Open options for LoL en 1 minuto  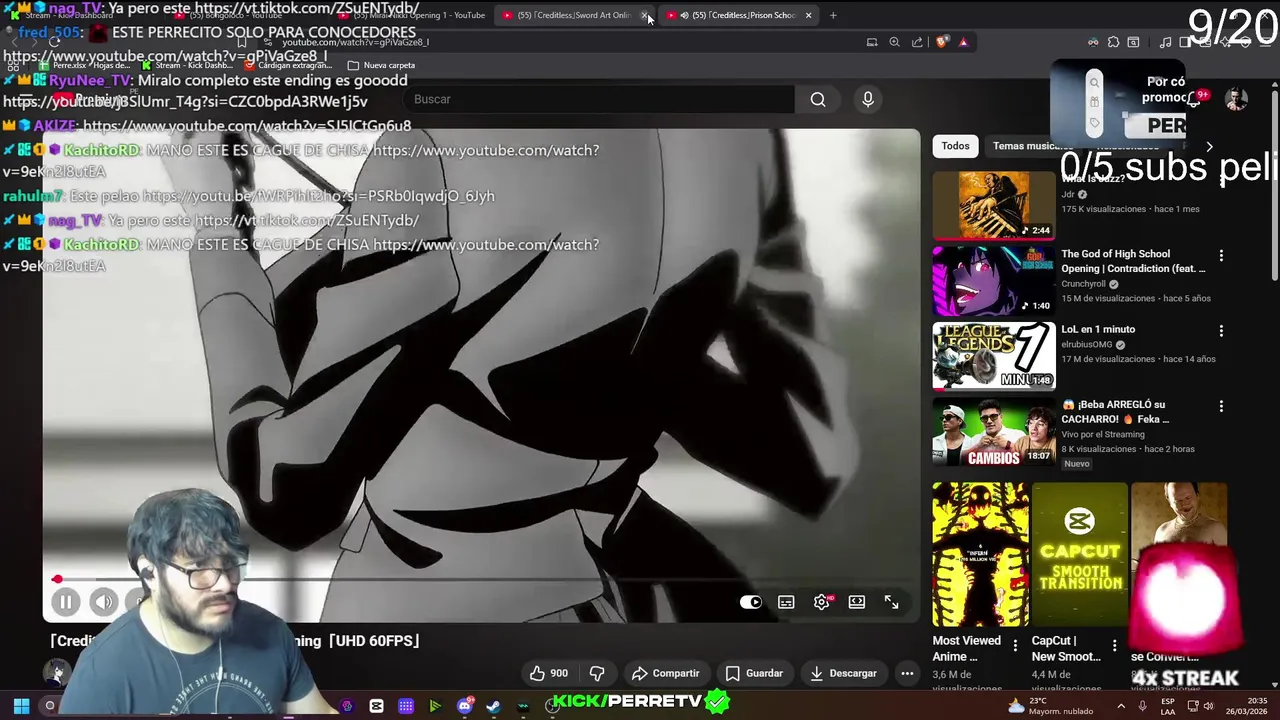[1221, 331]
